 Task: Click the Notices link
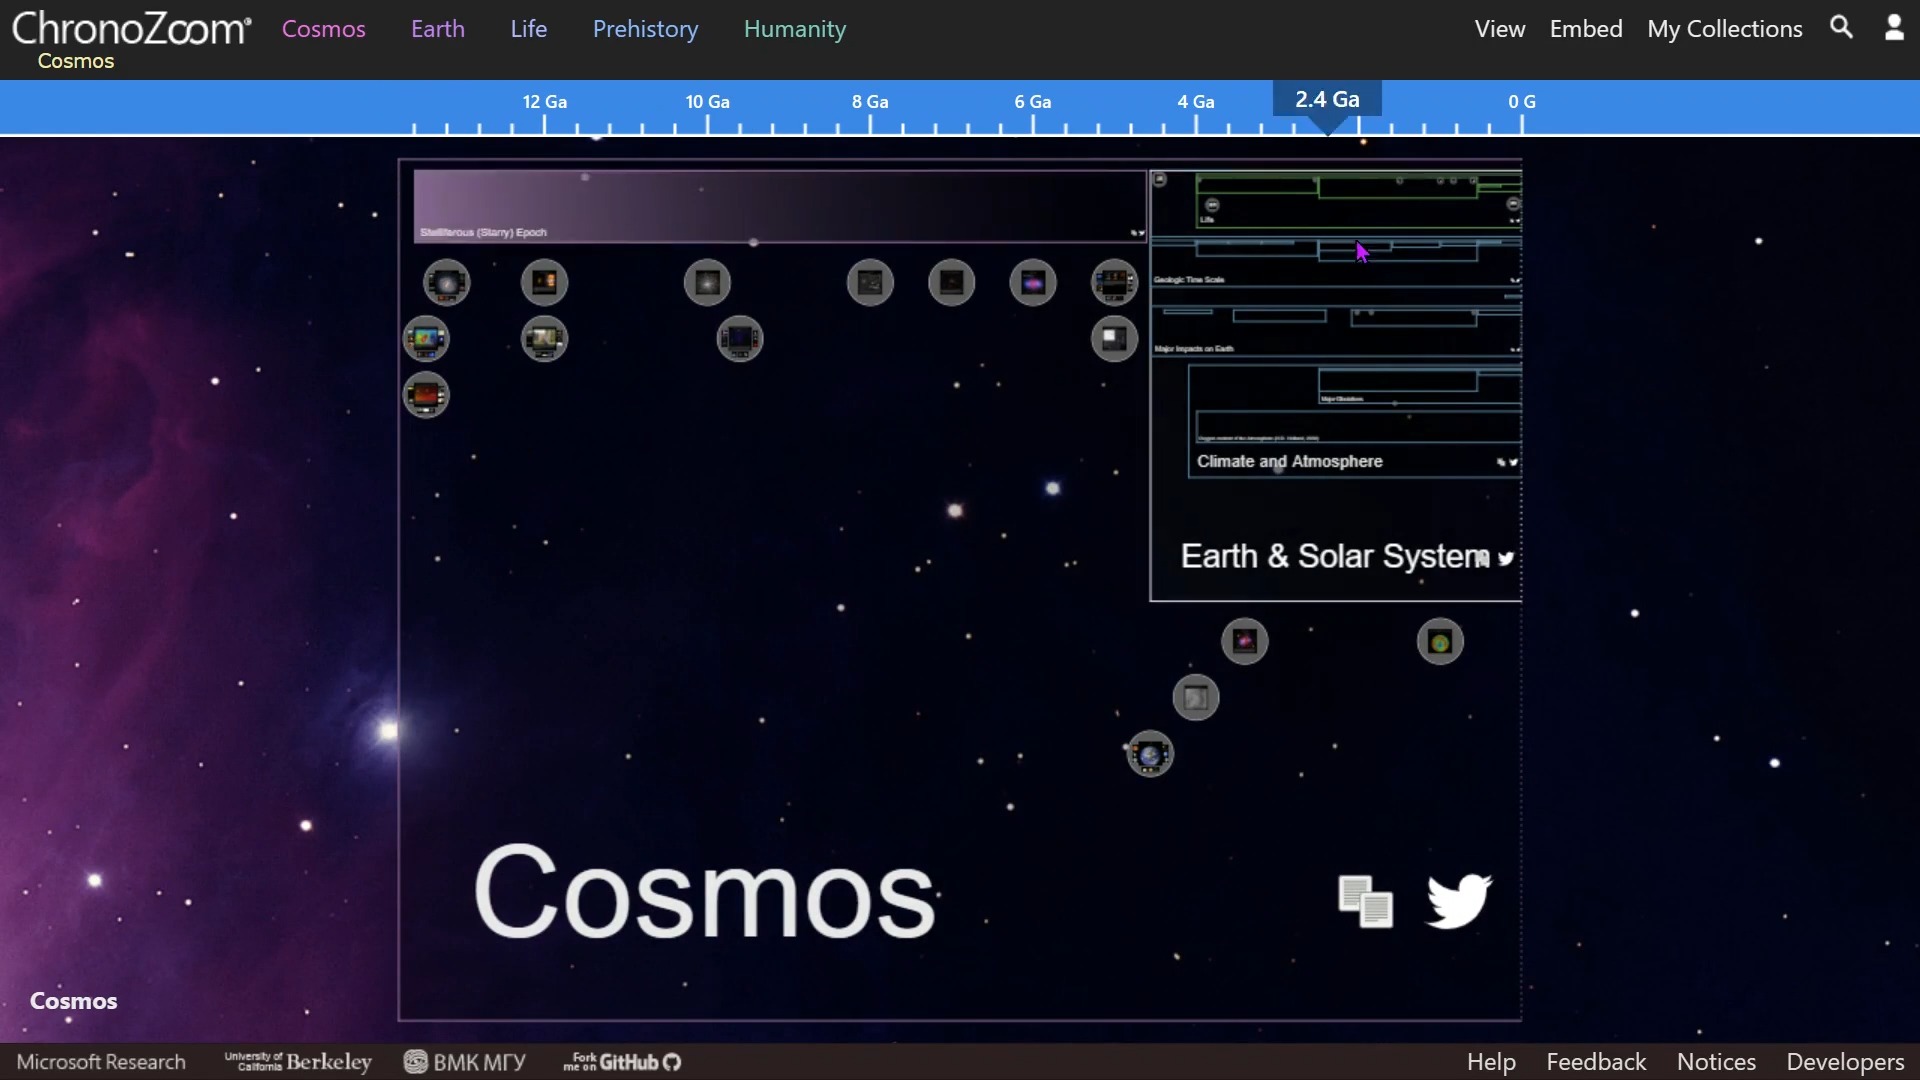[x=1716, y=1062]
